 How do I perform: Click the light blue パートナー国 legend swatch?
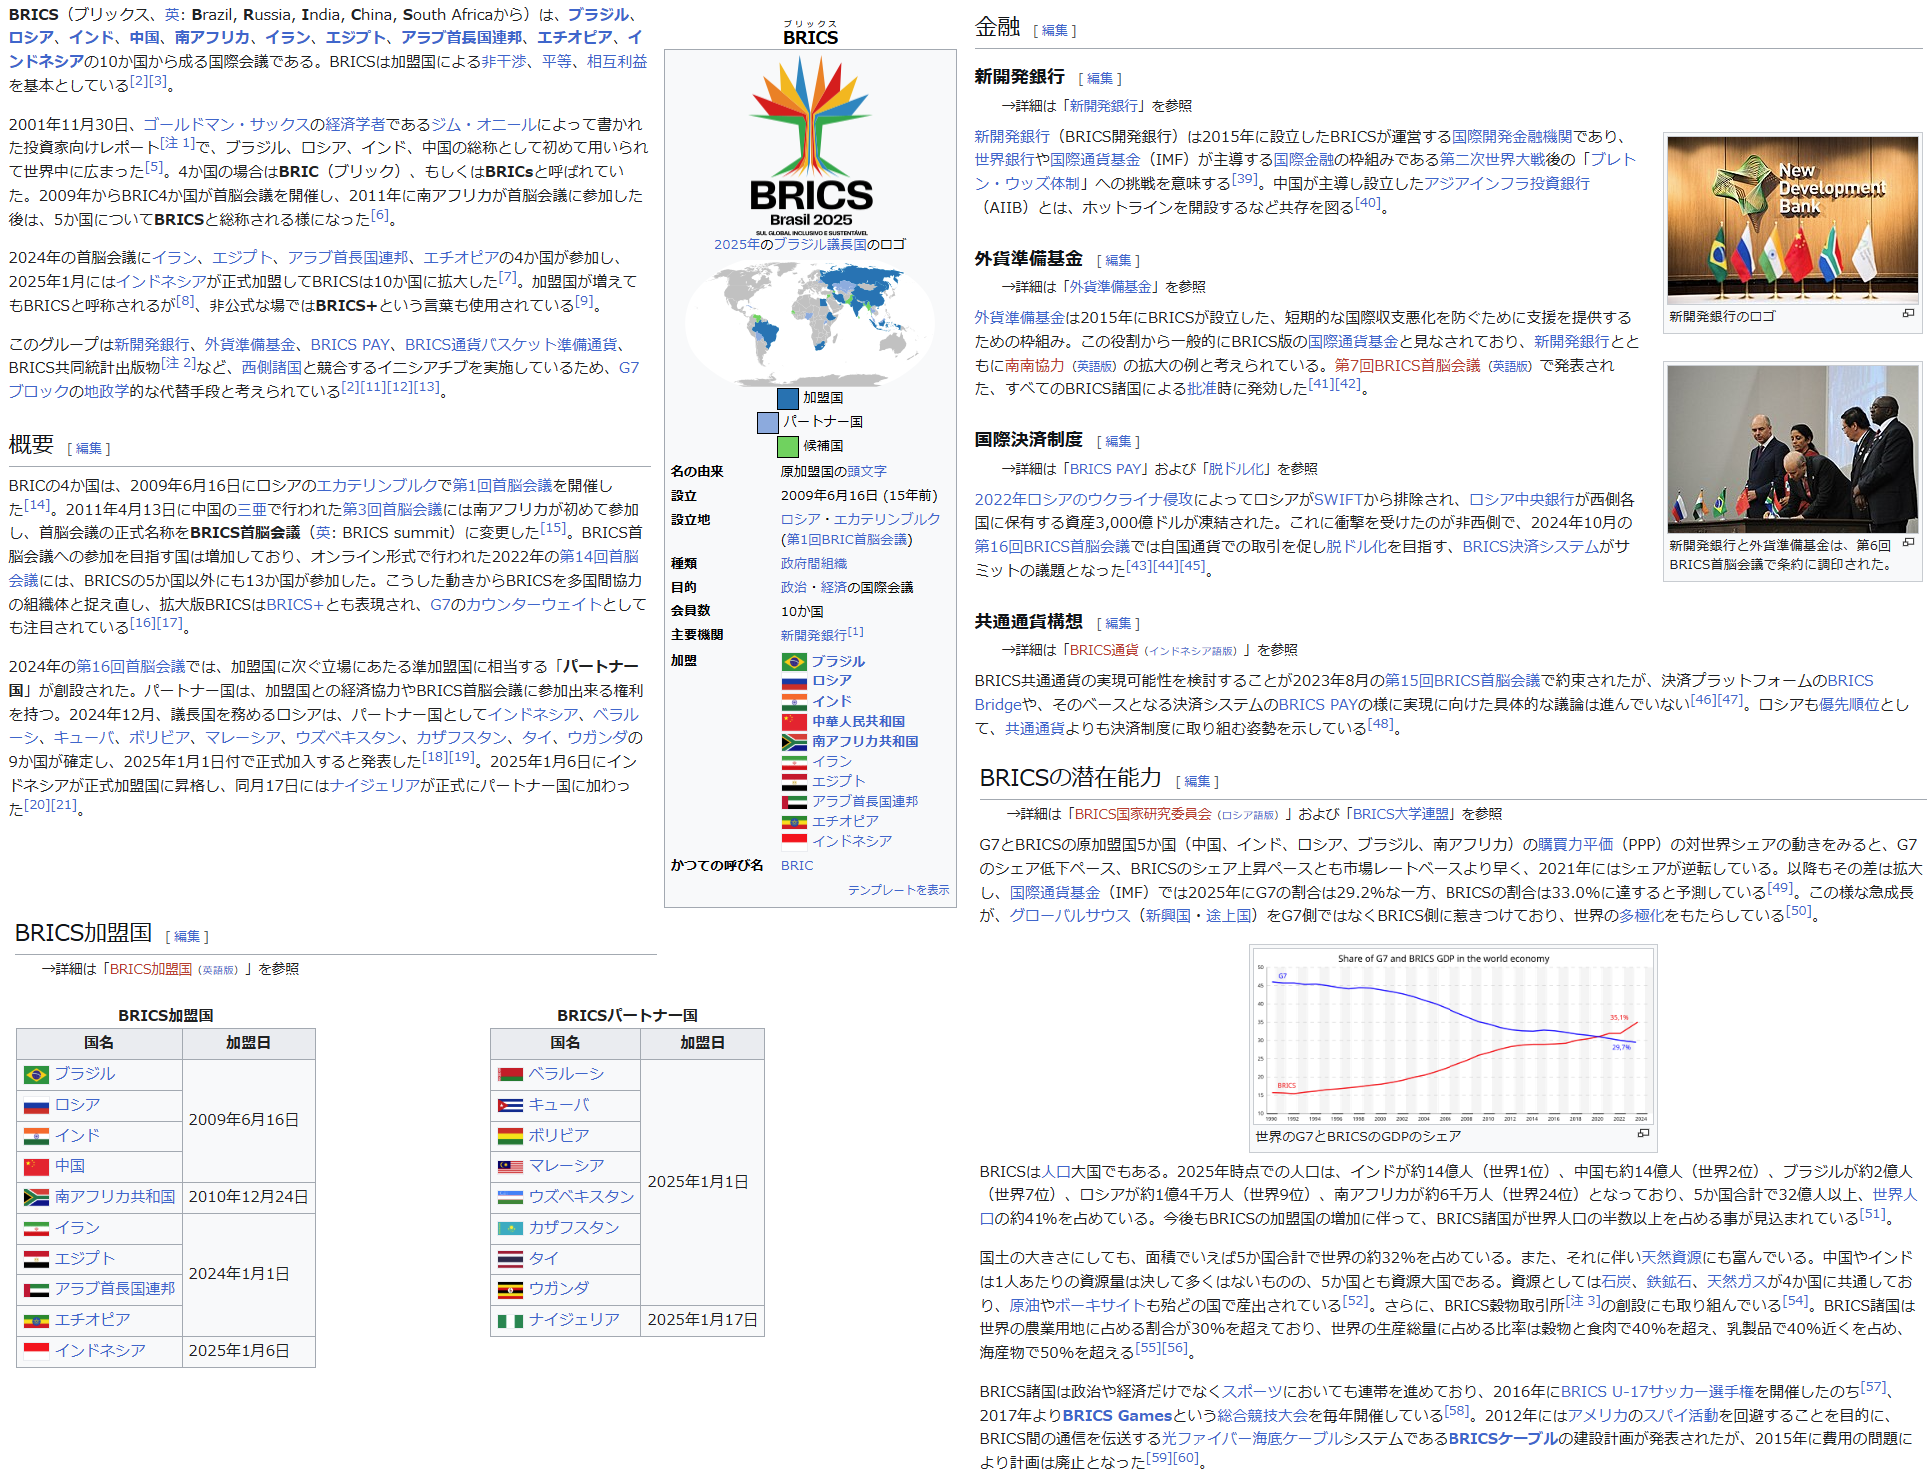click(767, 423)
